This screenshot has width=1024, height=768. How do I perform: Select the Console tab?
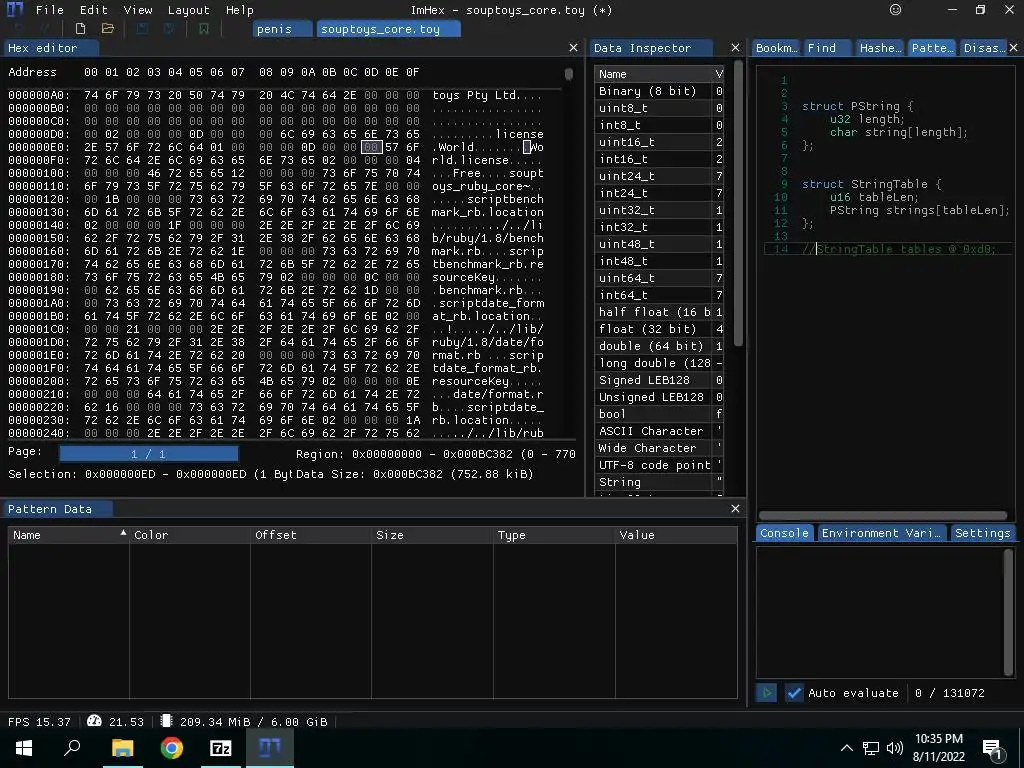[x=784, y=533]
